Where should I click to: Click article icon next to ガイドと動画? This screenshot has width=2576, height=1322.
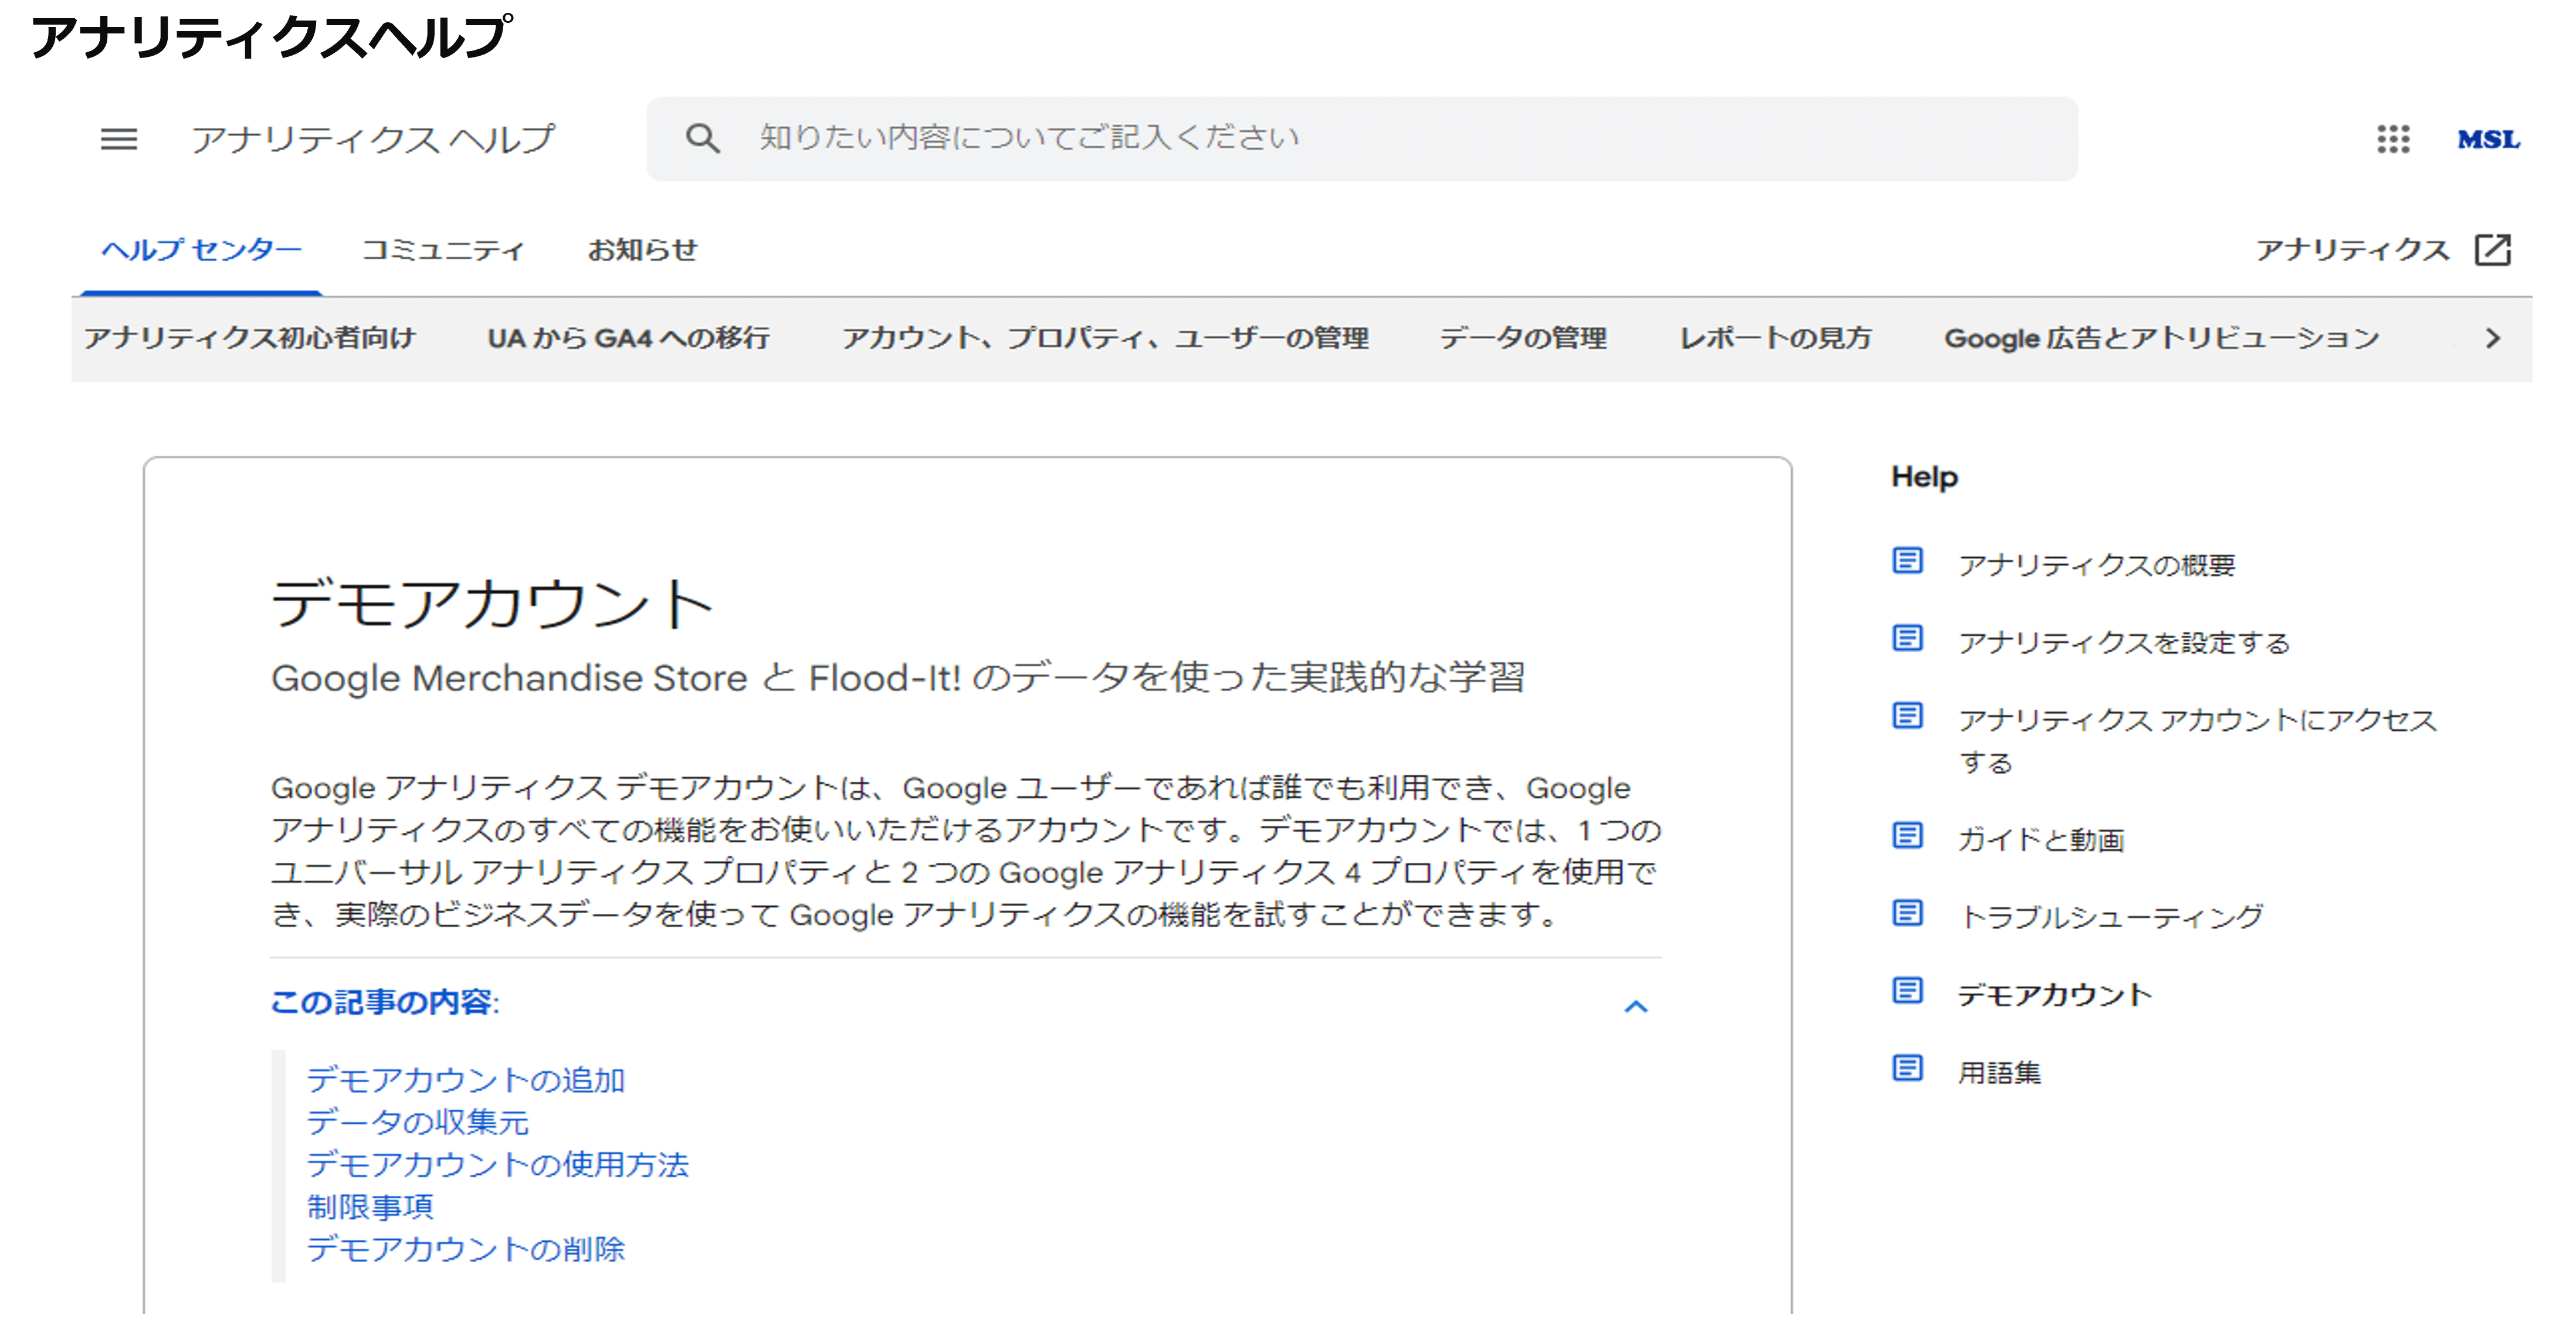(x=1907, y=835)
